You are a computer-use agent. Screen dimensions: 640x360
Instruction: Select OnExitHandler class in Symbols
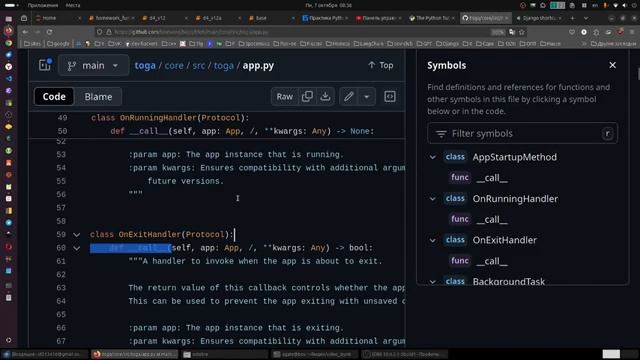[504, 240]
